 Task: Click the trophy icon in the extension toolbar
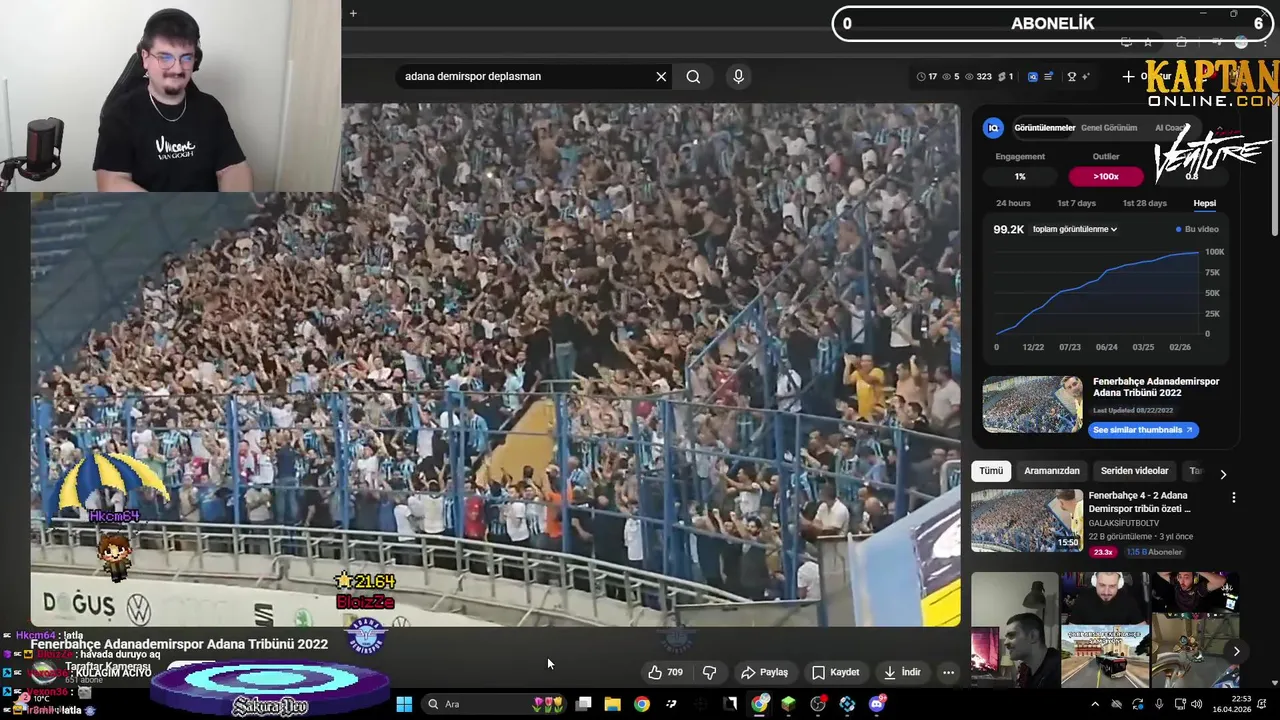pyautogui.click(x=1072, y=76)
